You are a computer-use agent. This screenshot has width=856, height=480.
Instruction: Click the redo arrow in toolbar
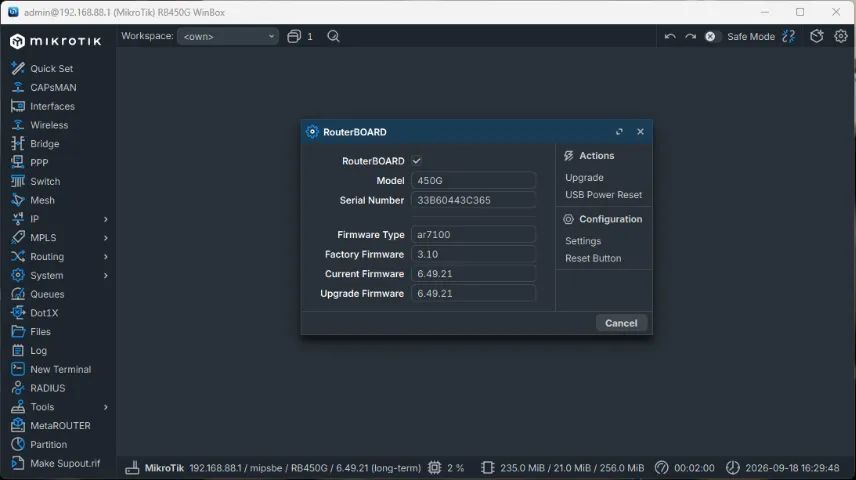(691, 37)
